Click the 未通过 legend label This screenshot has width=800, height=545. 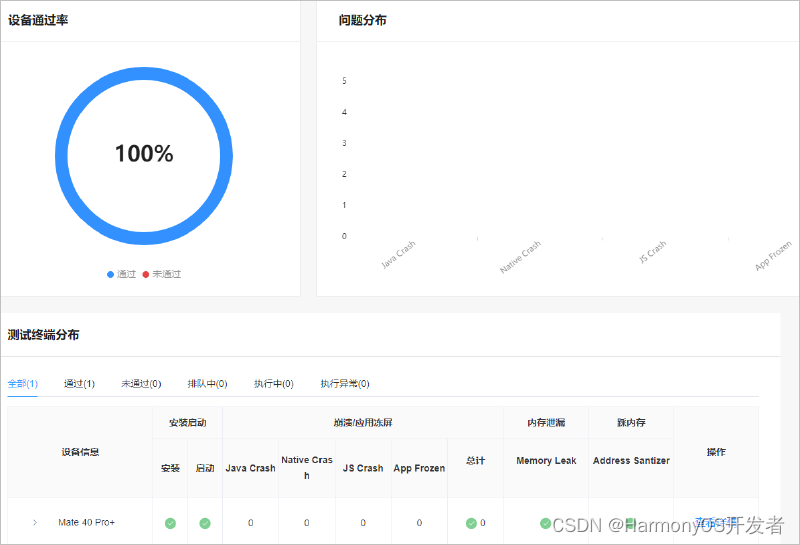click(166, 275)
